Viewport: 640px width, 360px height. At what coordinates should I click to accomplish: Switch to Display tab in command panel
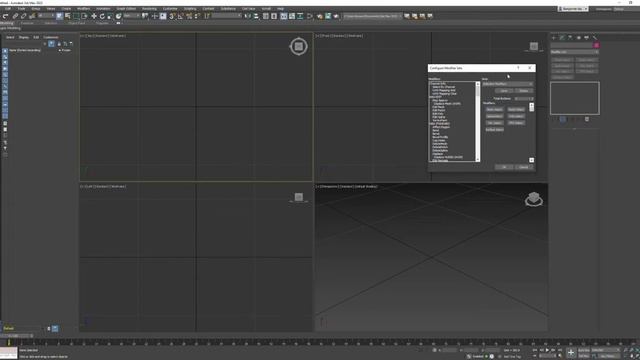click(x=587, y=38)
